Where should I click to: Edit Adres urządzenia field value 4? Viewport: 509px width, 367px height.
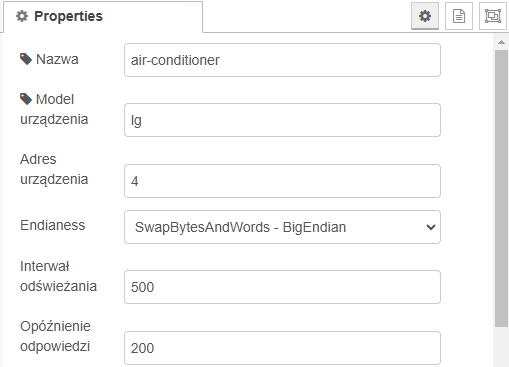coord(282,181)
